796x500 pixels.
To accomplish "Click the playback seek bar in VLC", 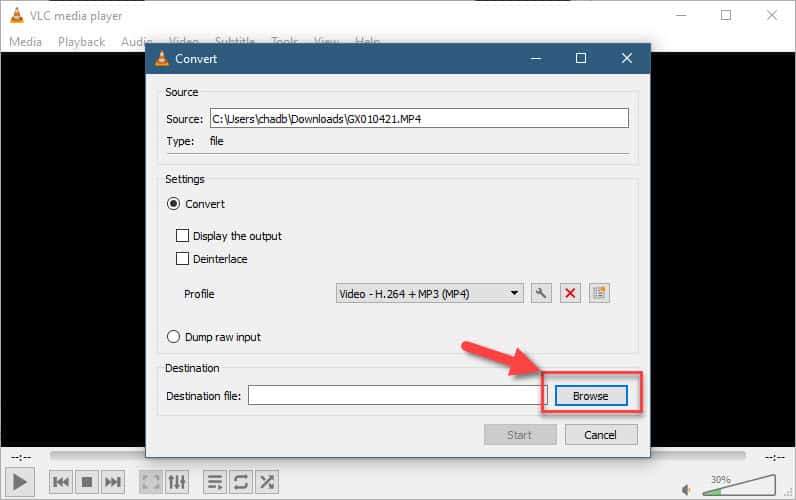I will pyautogui.click(x=397, y=455).
